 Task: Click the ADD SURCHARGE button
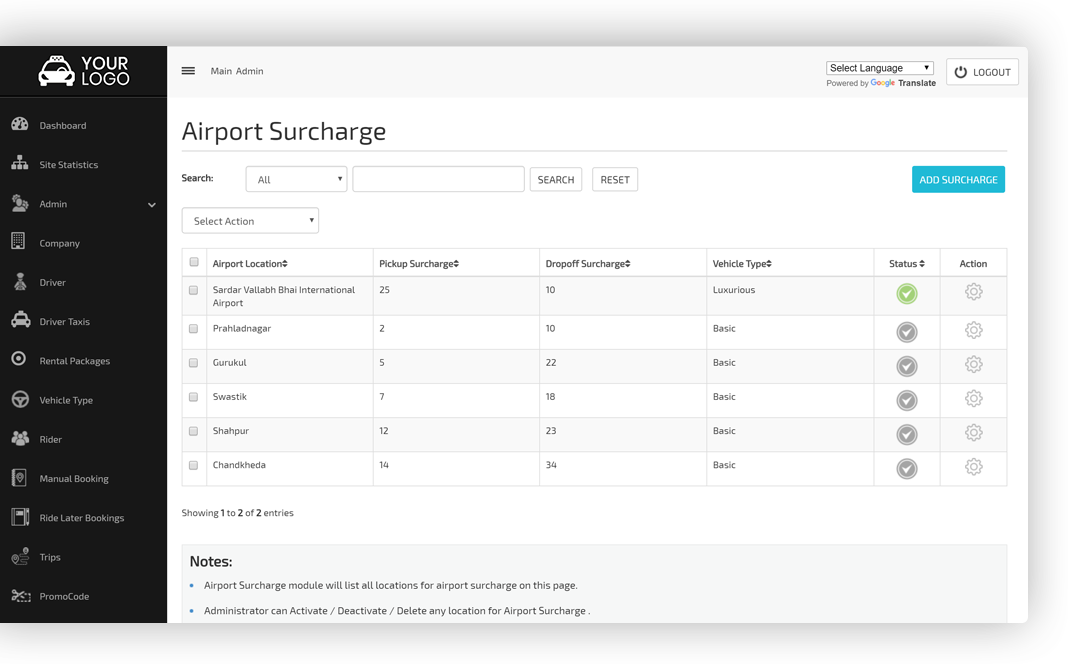point(958,179)
